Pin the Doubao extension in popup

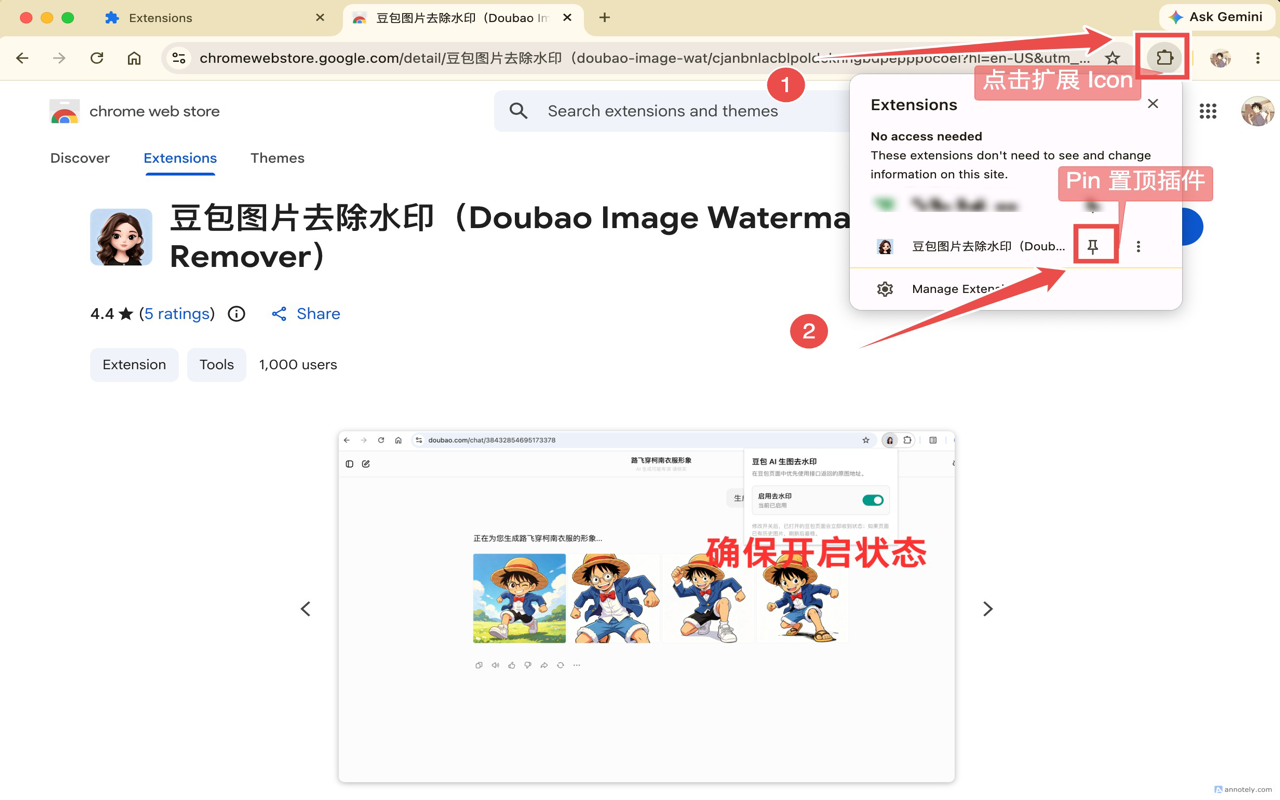[1093, 246]
